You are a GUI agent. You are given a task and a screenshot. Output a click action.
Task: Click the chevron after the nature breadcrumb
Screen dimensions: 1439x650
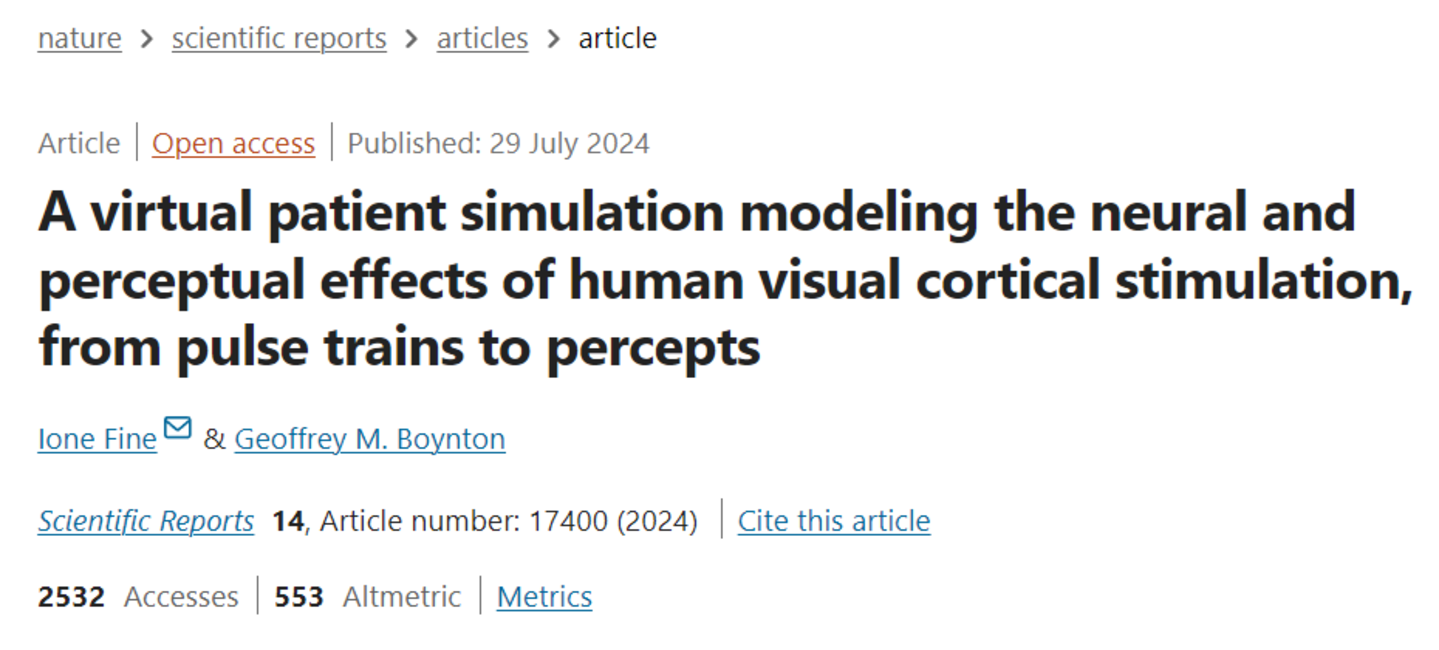(x=147, y=39)
